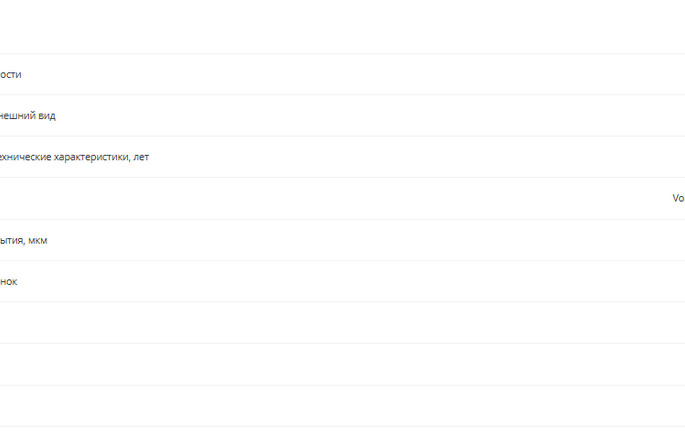Select the middle of three blank rows
685x437 pixels.
pos(342,364)
